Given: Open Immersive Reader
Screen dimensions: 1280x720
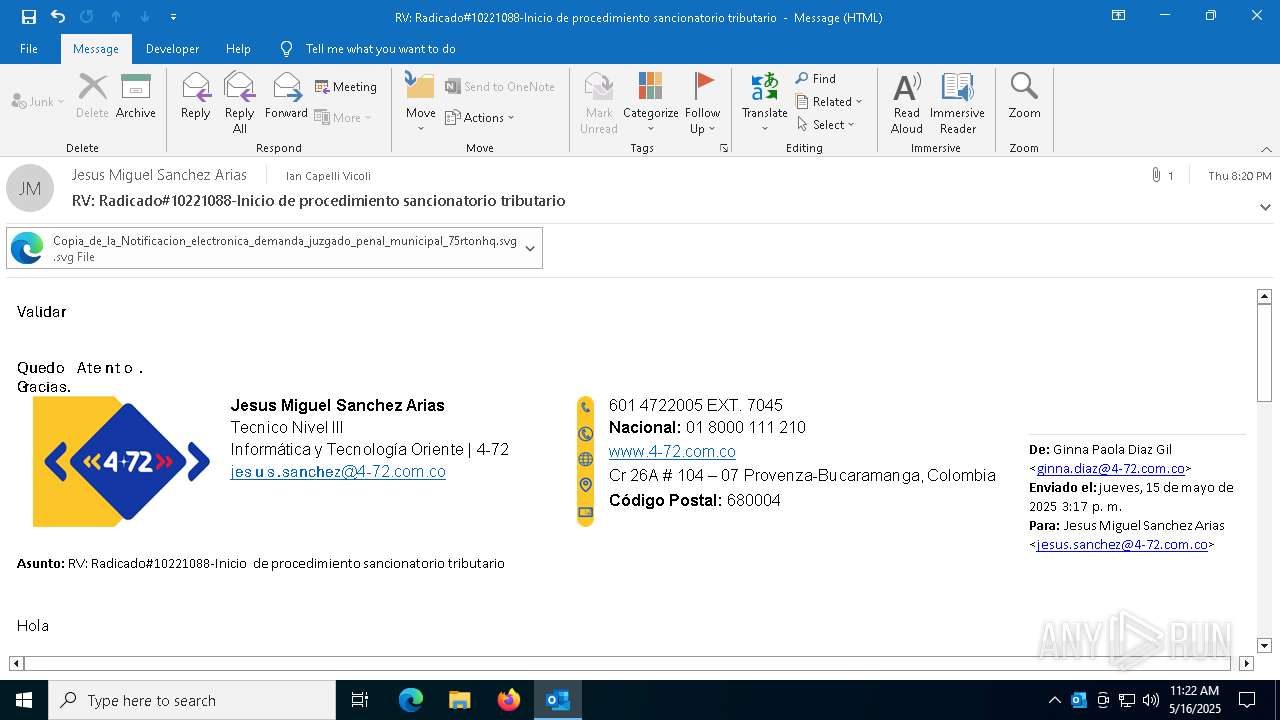Looking at the screenshot, I should tap(958, 103).
